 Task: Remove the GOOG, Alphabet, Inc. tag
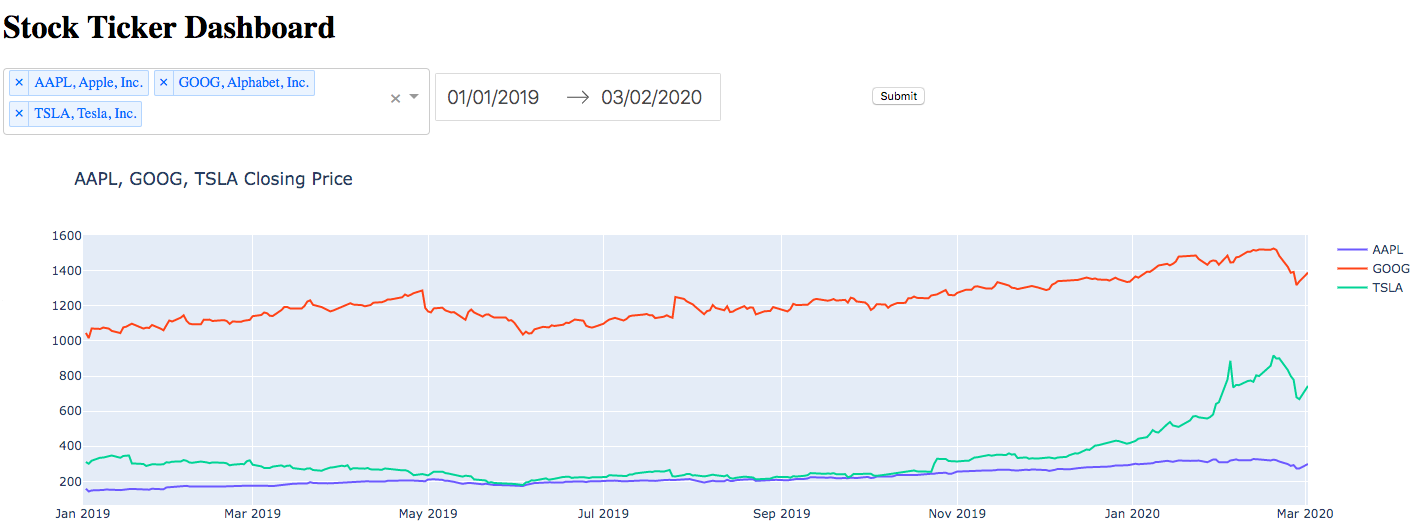(x=164, y=83)
